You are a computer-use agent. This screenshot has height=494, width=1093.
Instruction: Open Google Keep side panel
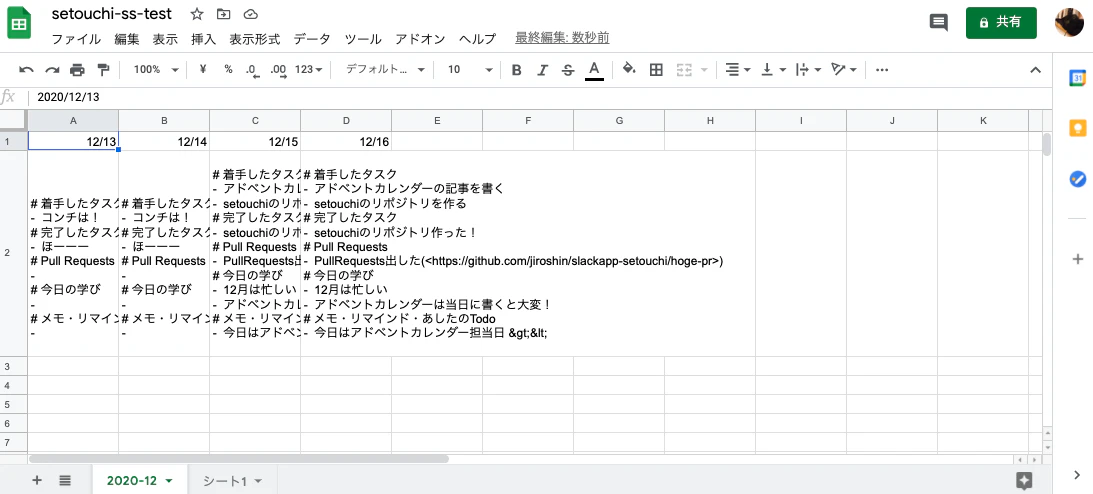[1078, 128]
